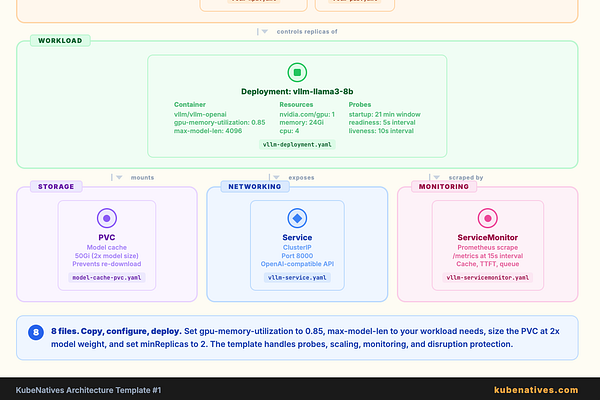Click the "Port 8000" line
600x400 pixels.
click(297, 256)
